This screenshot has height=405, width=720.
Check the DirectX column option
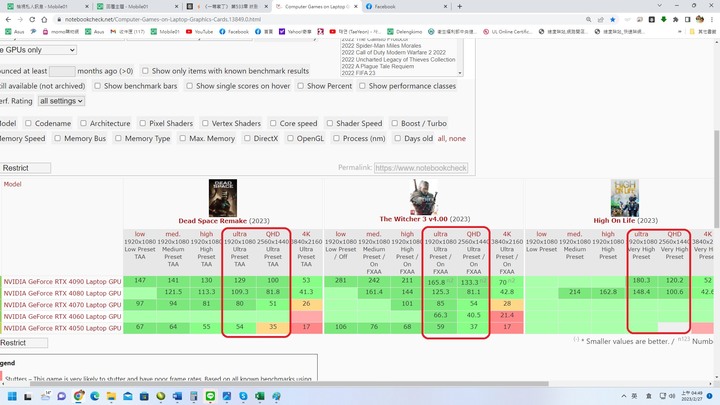pos(247,138)
